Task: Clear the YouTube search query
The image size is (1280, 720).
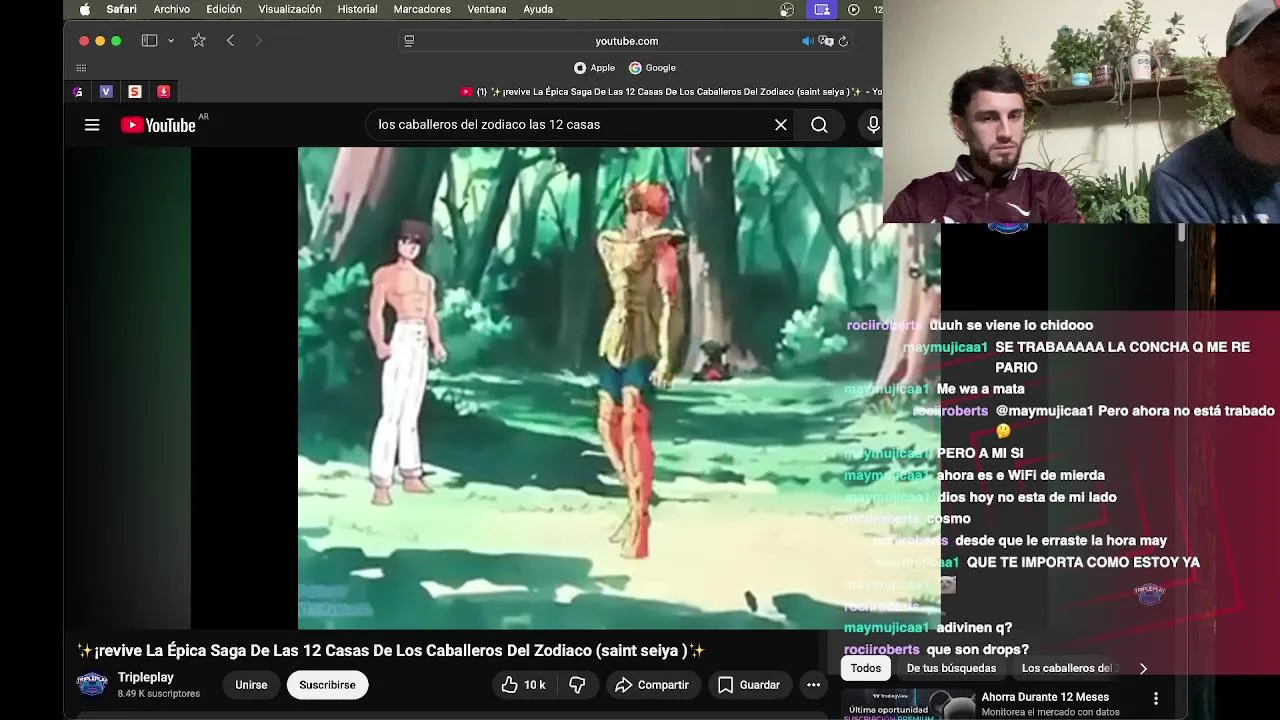Action: (781, 125)
